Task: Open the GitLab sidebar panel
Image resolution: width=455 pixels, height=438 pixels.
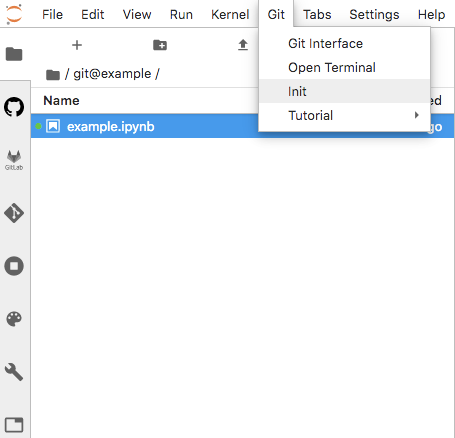Action: (14, 160)
